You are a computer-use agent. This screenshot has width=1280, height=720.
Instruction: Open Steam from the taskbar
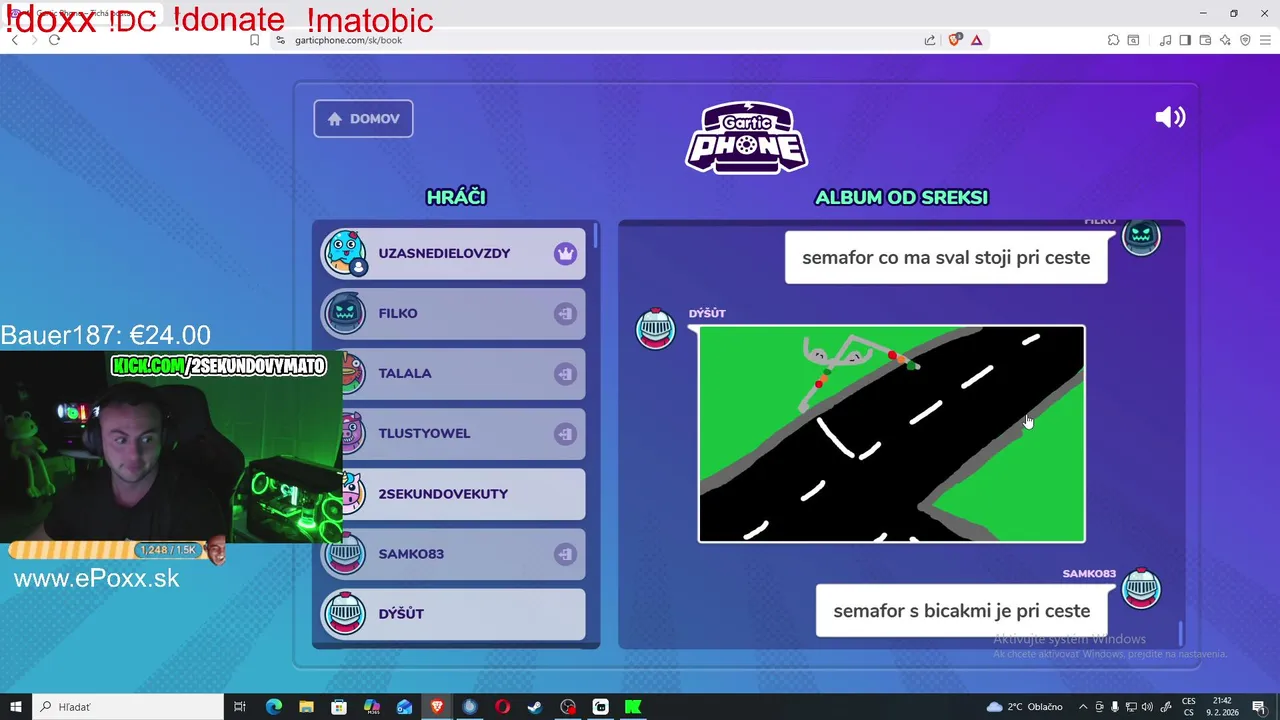click(535, 707)
